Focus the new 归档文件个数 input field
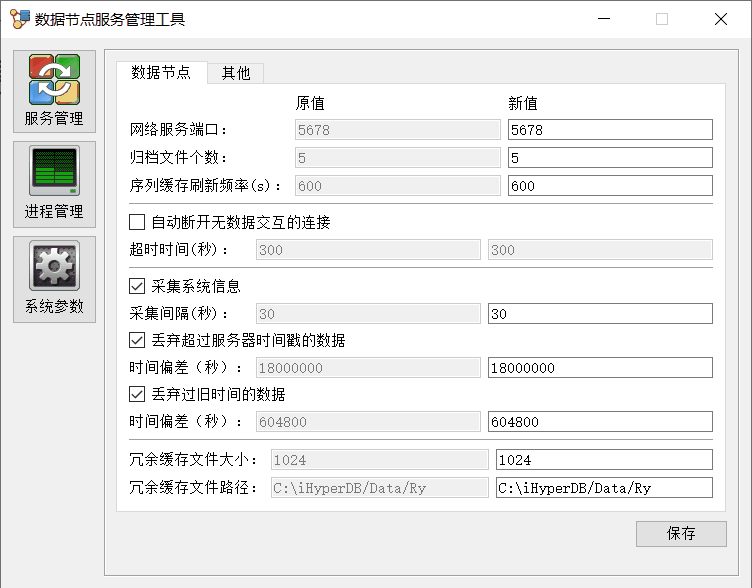The image size is (752, 588). (x=610, y=158)
